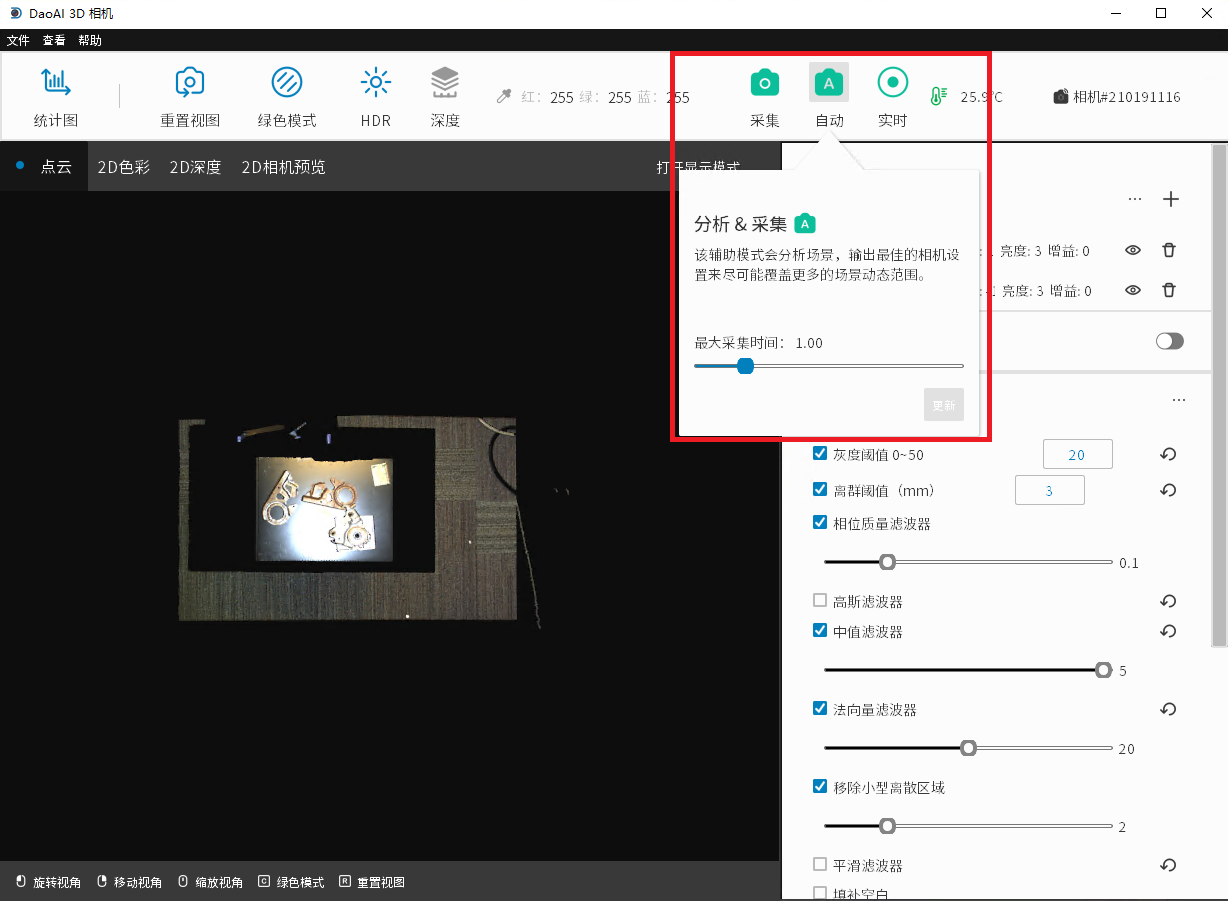Click the 最大采集时间 slider handle

[x=745, y=366]
